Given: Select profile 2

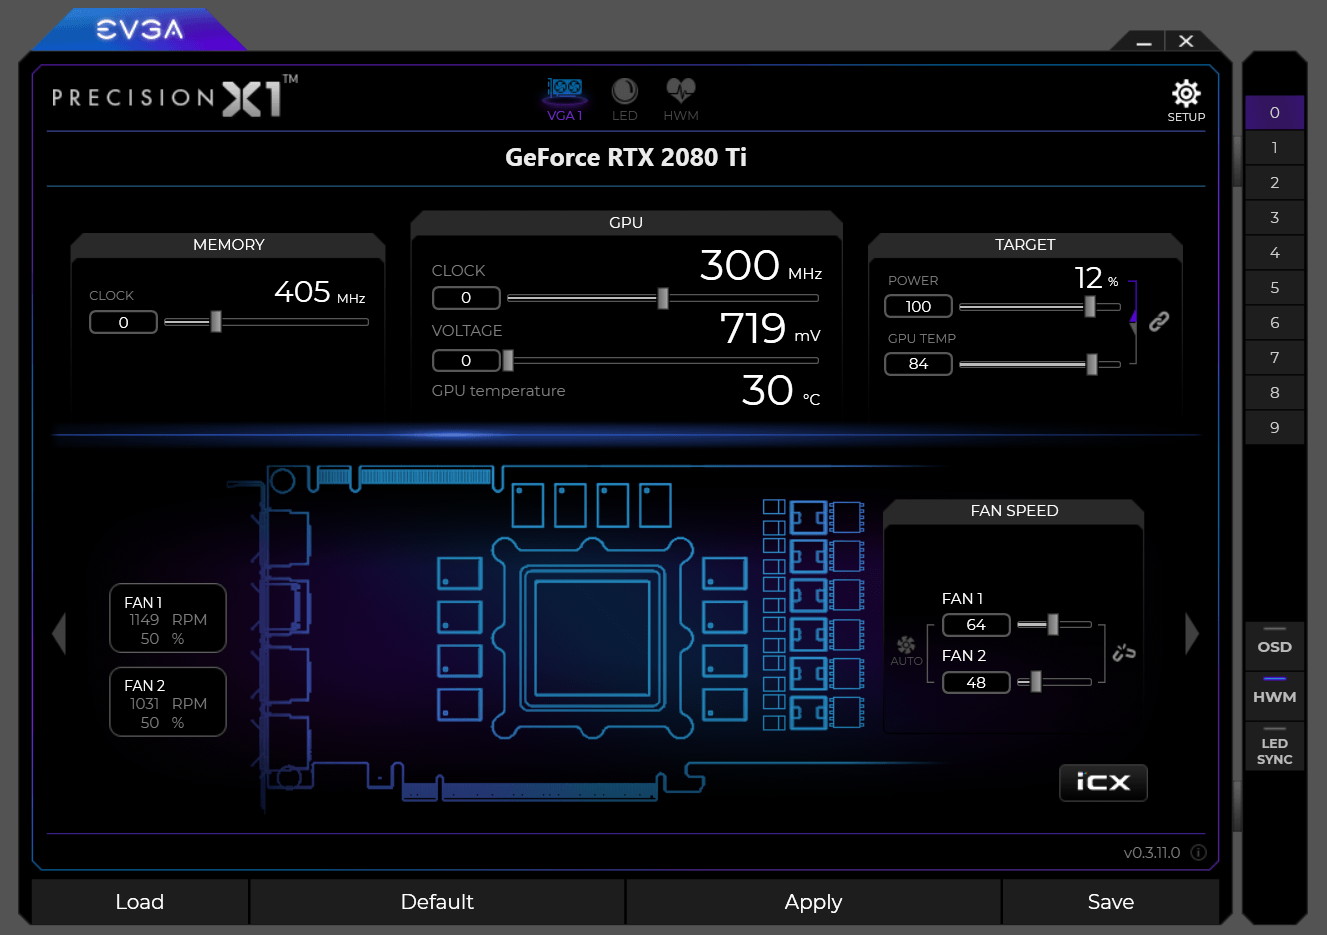Looking at the screenshot, I should [1274, 182].
